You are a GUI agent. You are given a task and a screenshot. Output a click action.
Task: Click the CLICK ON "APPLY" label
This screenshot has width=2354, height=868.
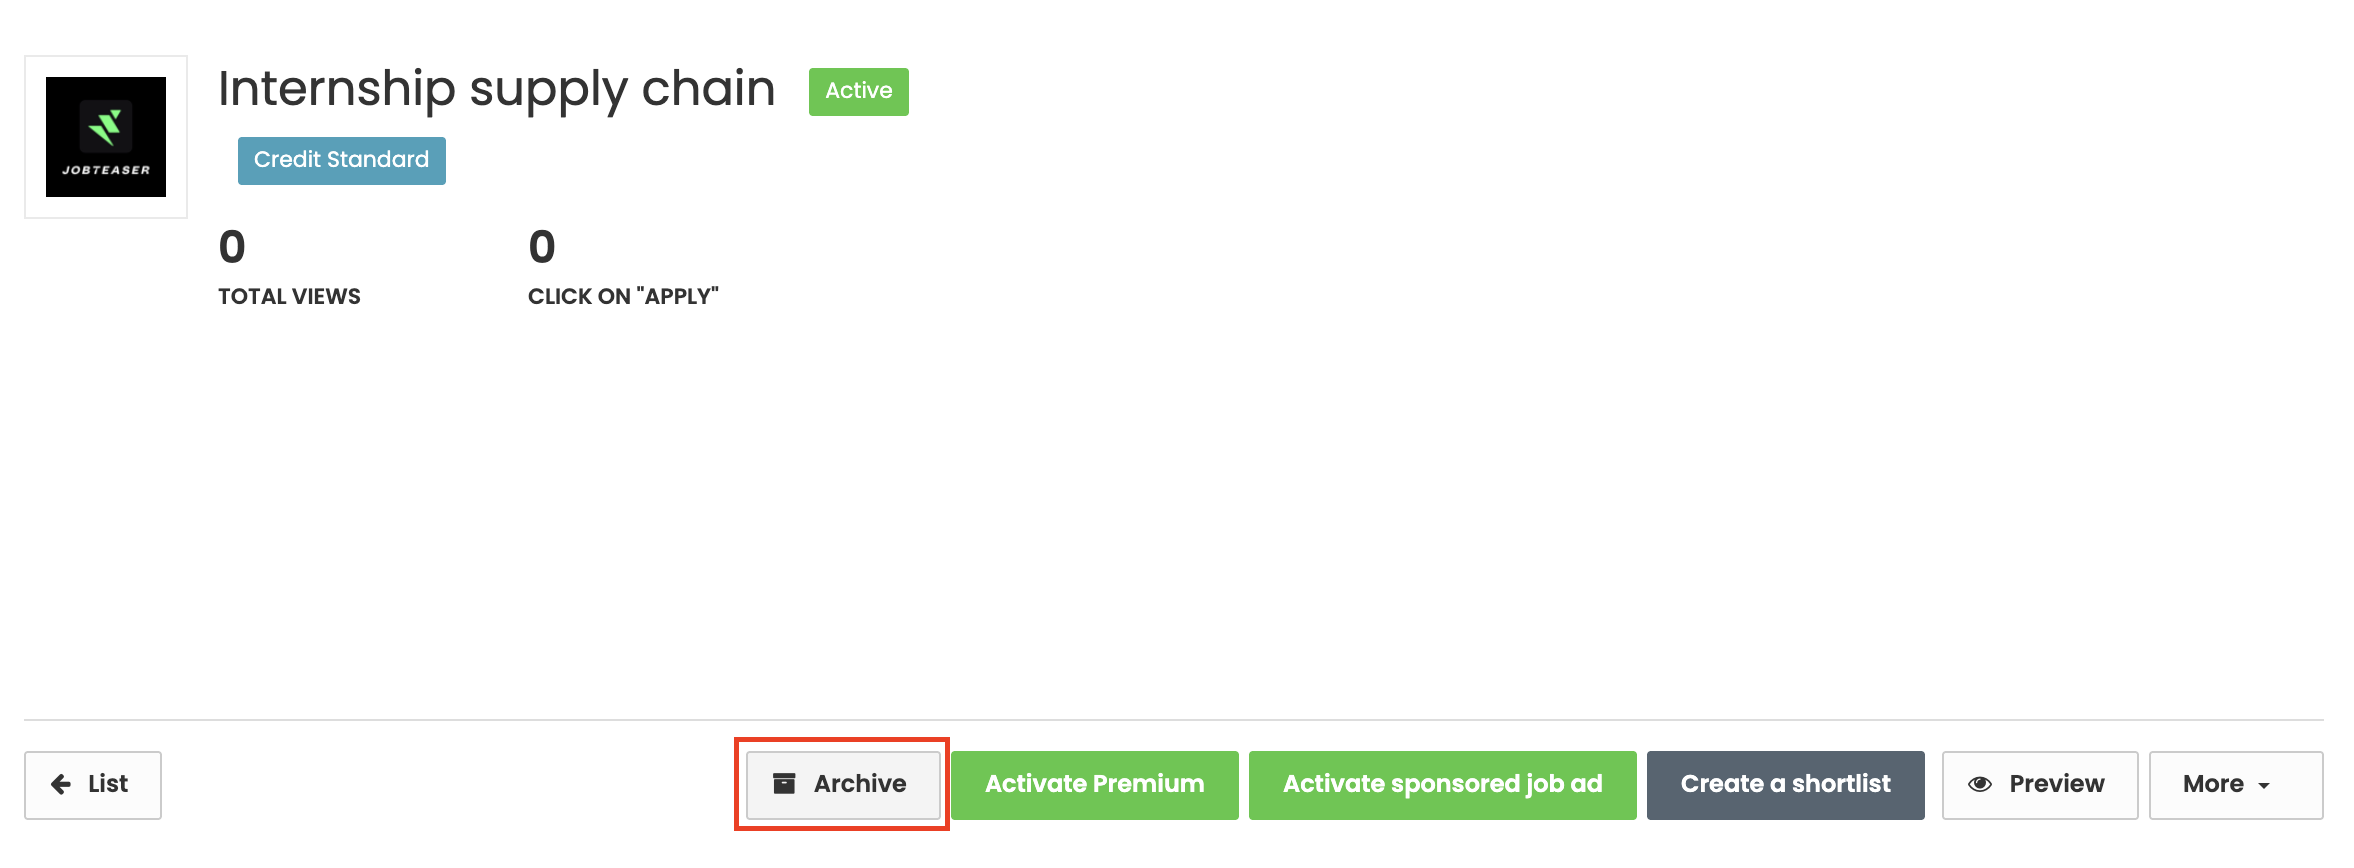click(x=623, y=297)
